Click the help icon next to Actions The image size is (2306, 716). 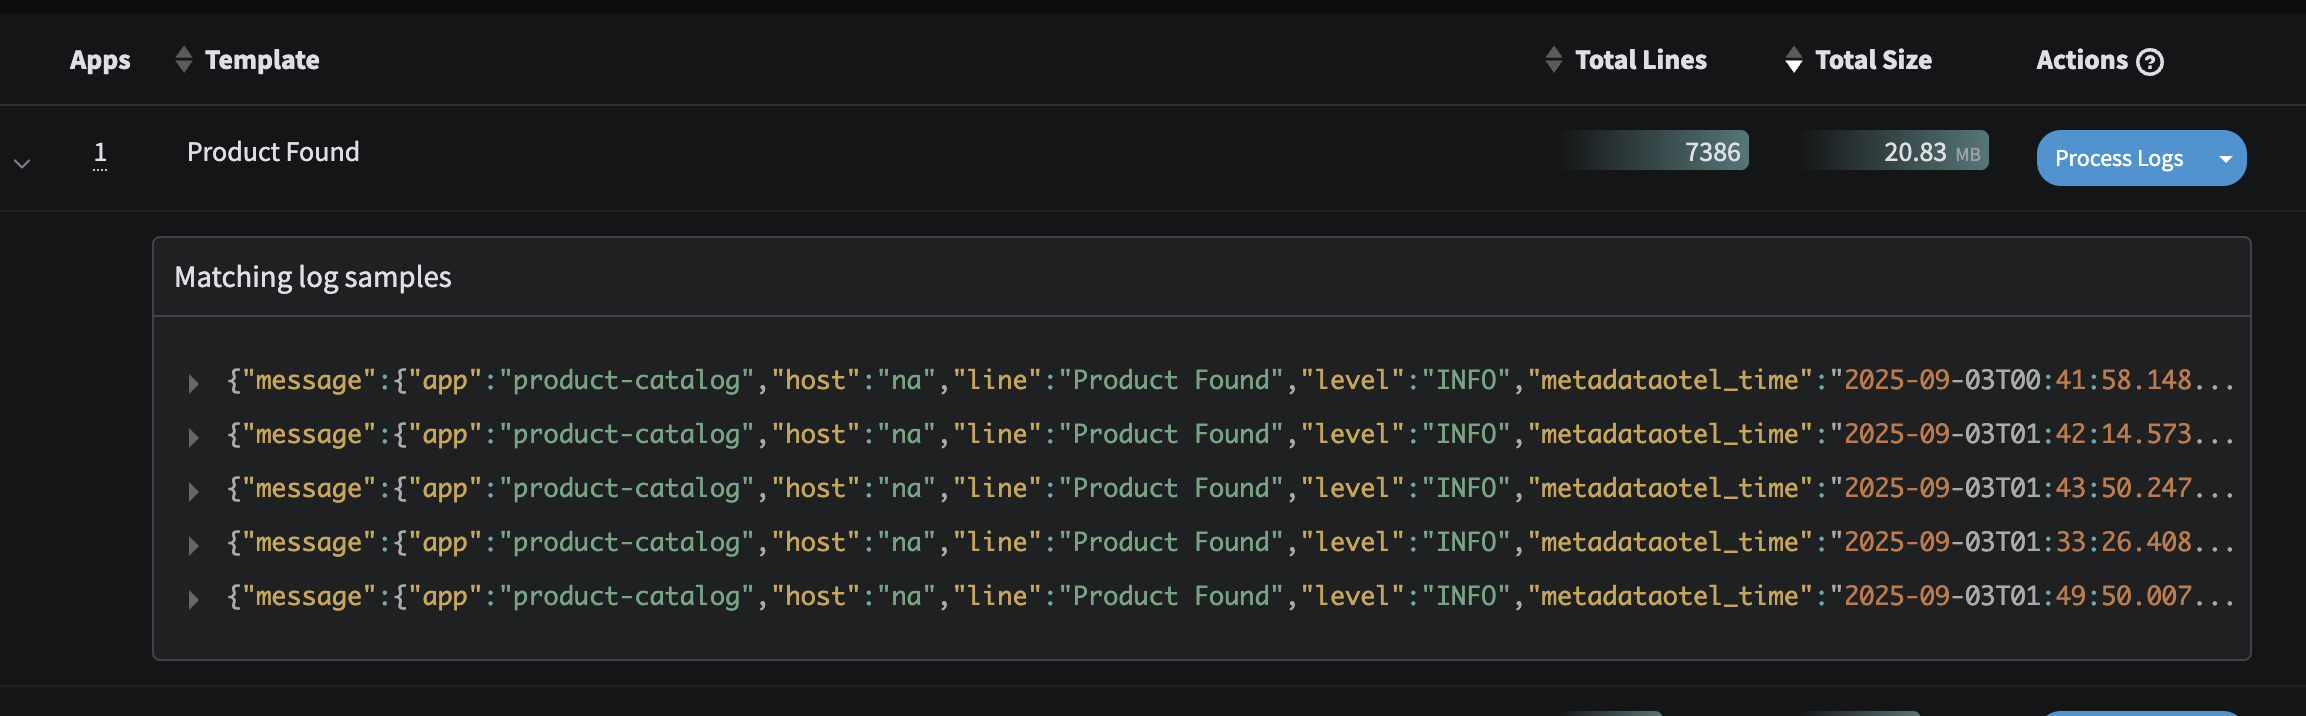pyautogui.click(x=2150, y=62)
